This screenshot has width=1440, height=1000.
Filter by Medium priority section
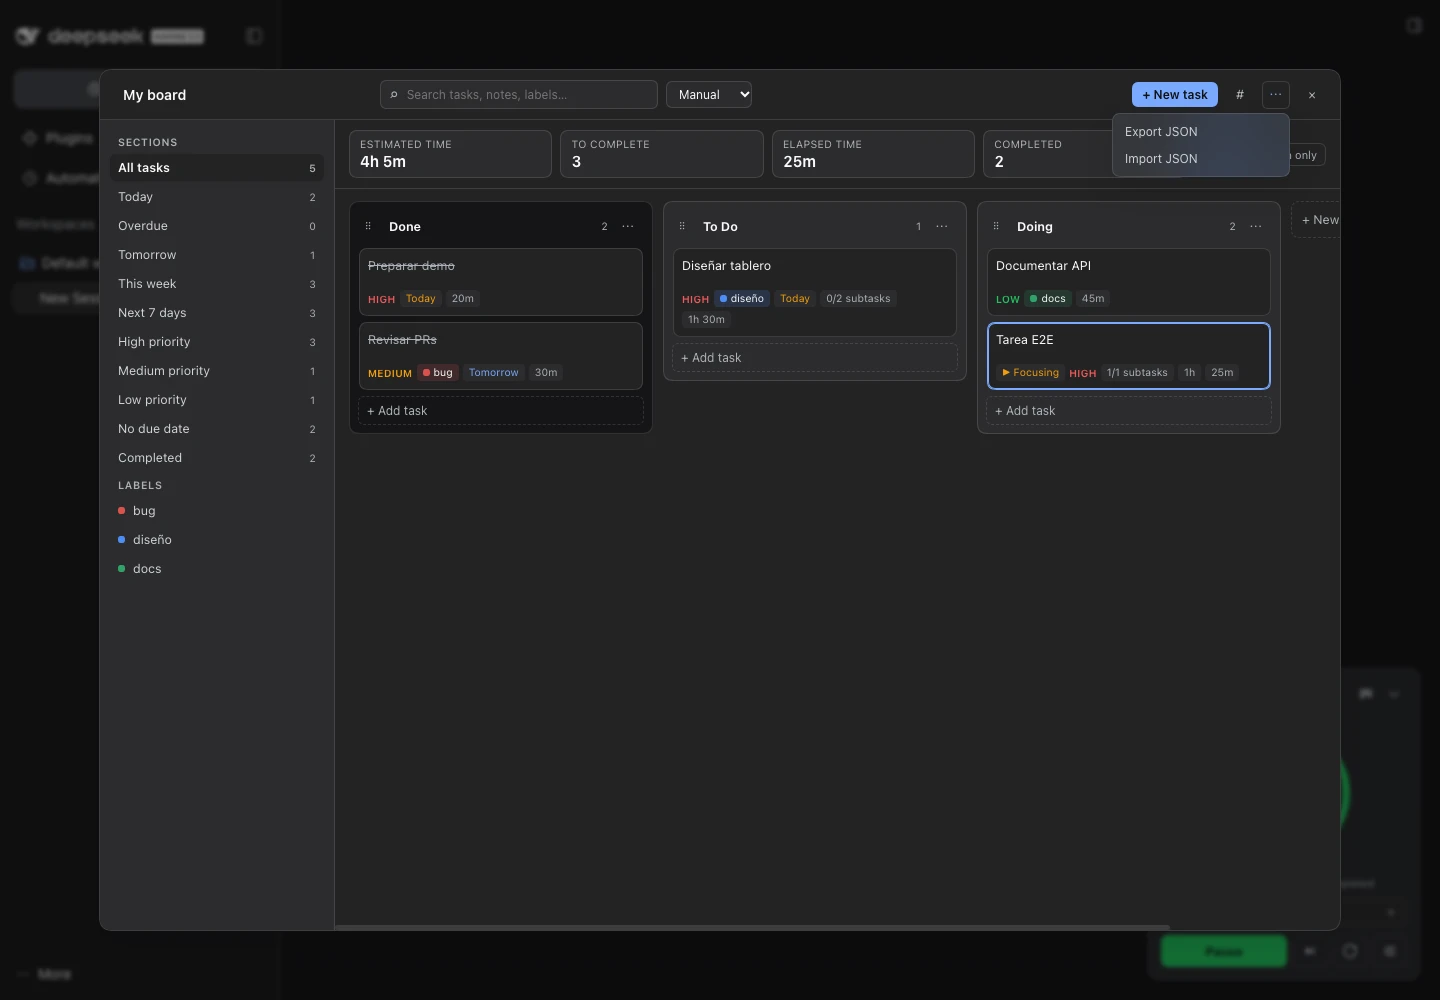pyautogui.click(x=217, y=371)
